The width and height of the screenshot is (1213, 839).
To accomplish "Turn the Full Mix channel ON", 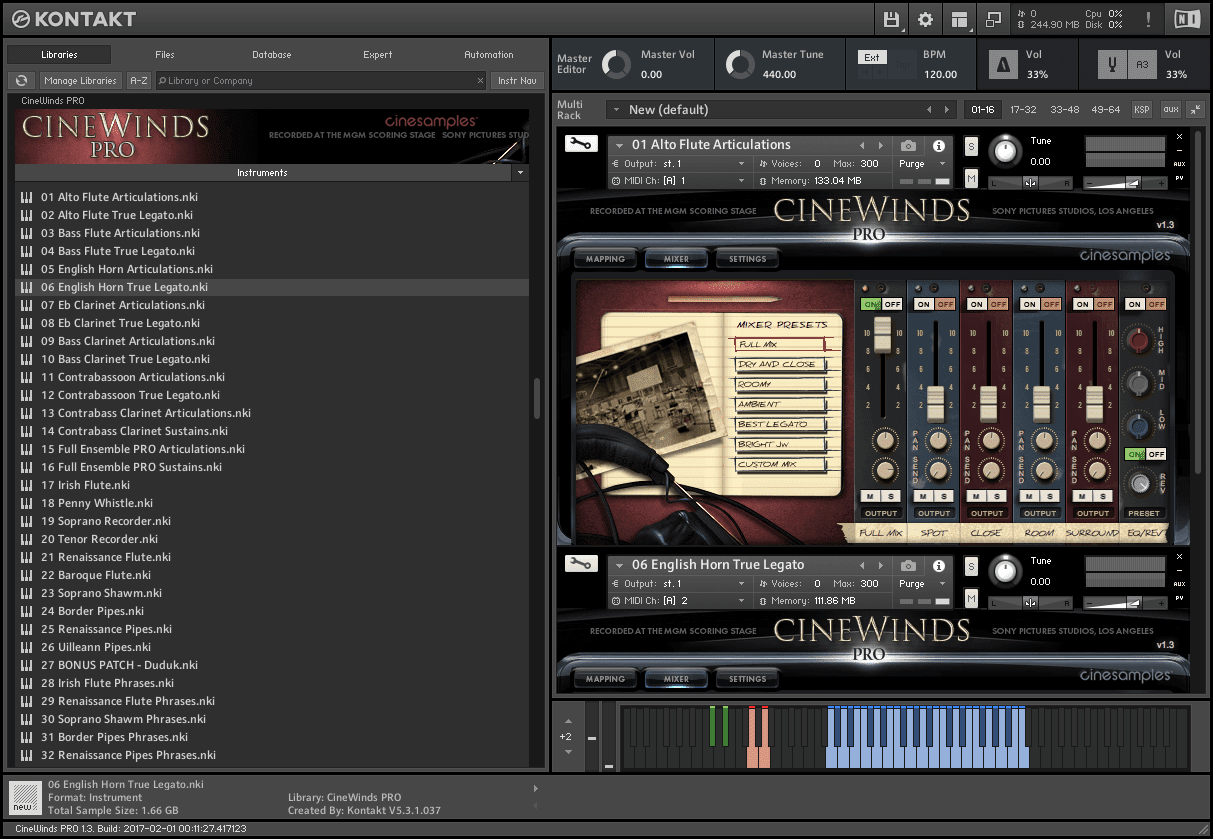I will tap(870, 304).
